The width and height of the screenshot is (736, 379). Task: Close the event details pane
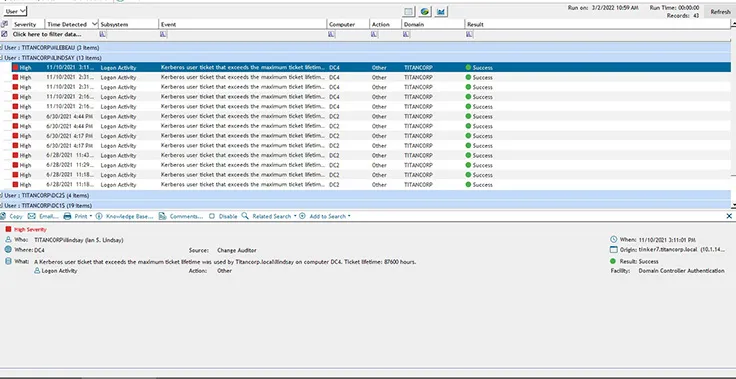point(729,216)
